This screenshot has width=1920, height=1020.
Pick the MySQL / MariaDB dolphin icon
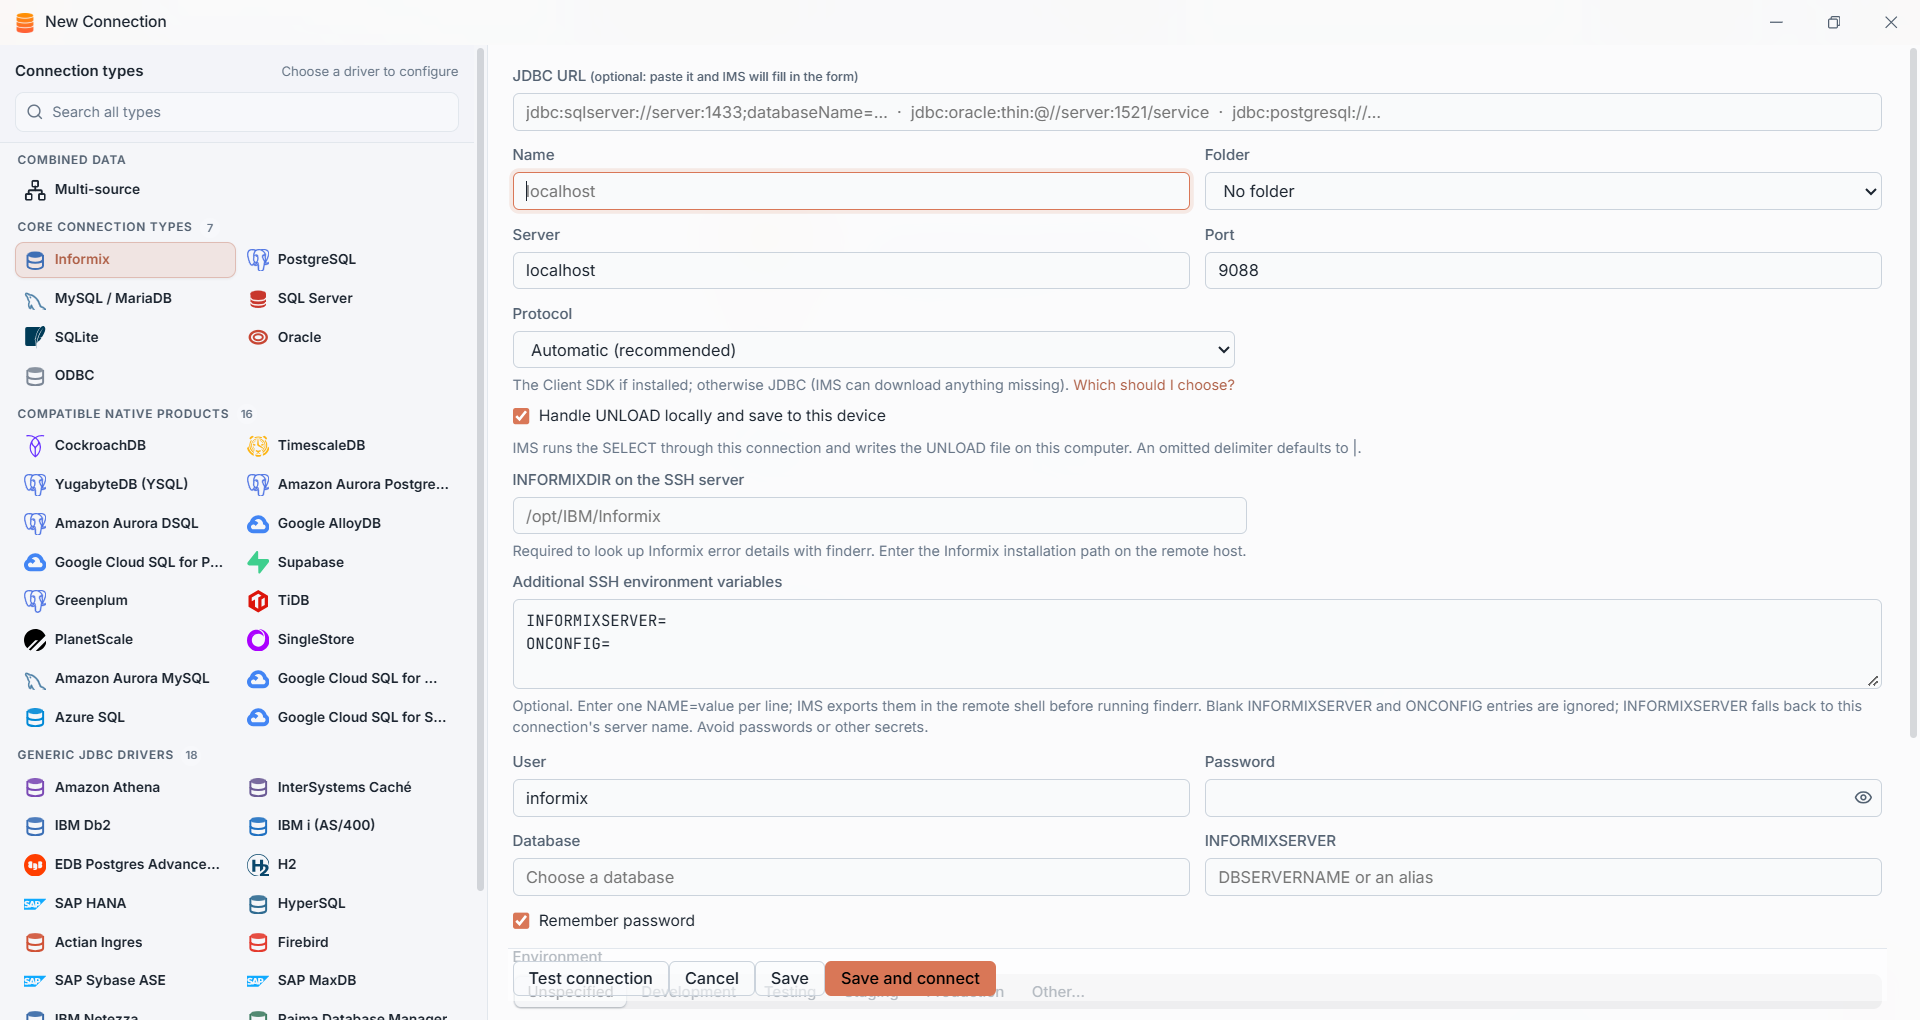pos(35,299)
